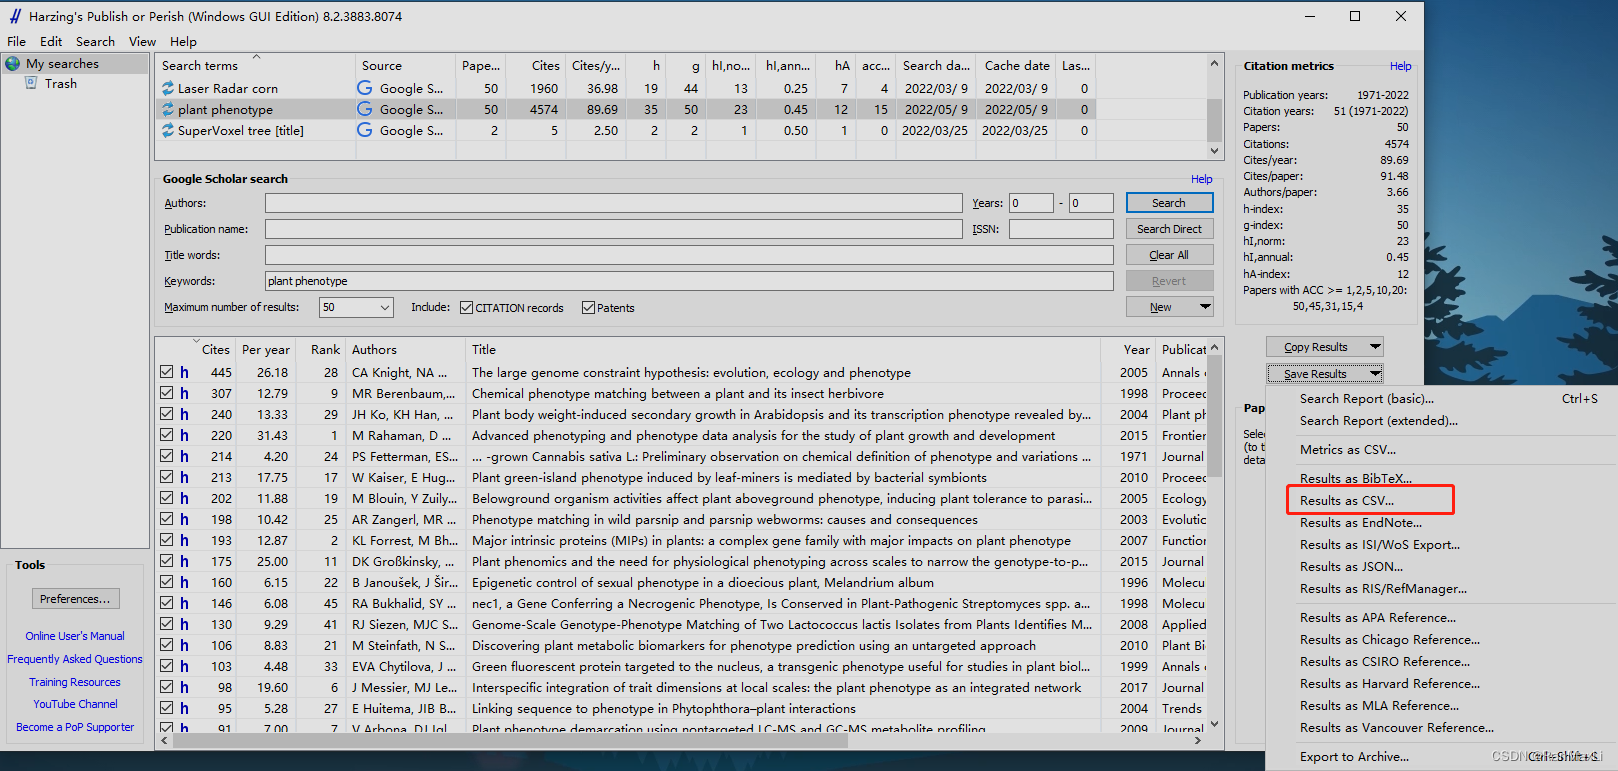Choose Results as CSV menu entry

(x=1347, y=500)
